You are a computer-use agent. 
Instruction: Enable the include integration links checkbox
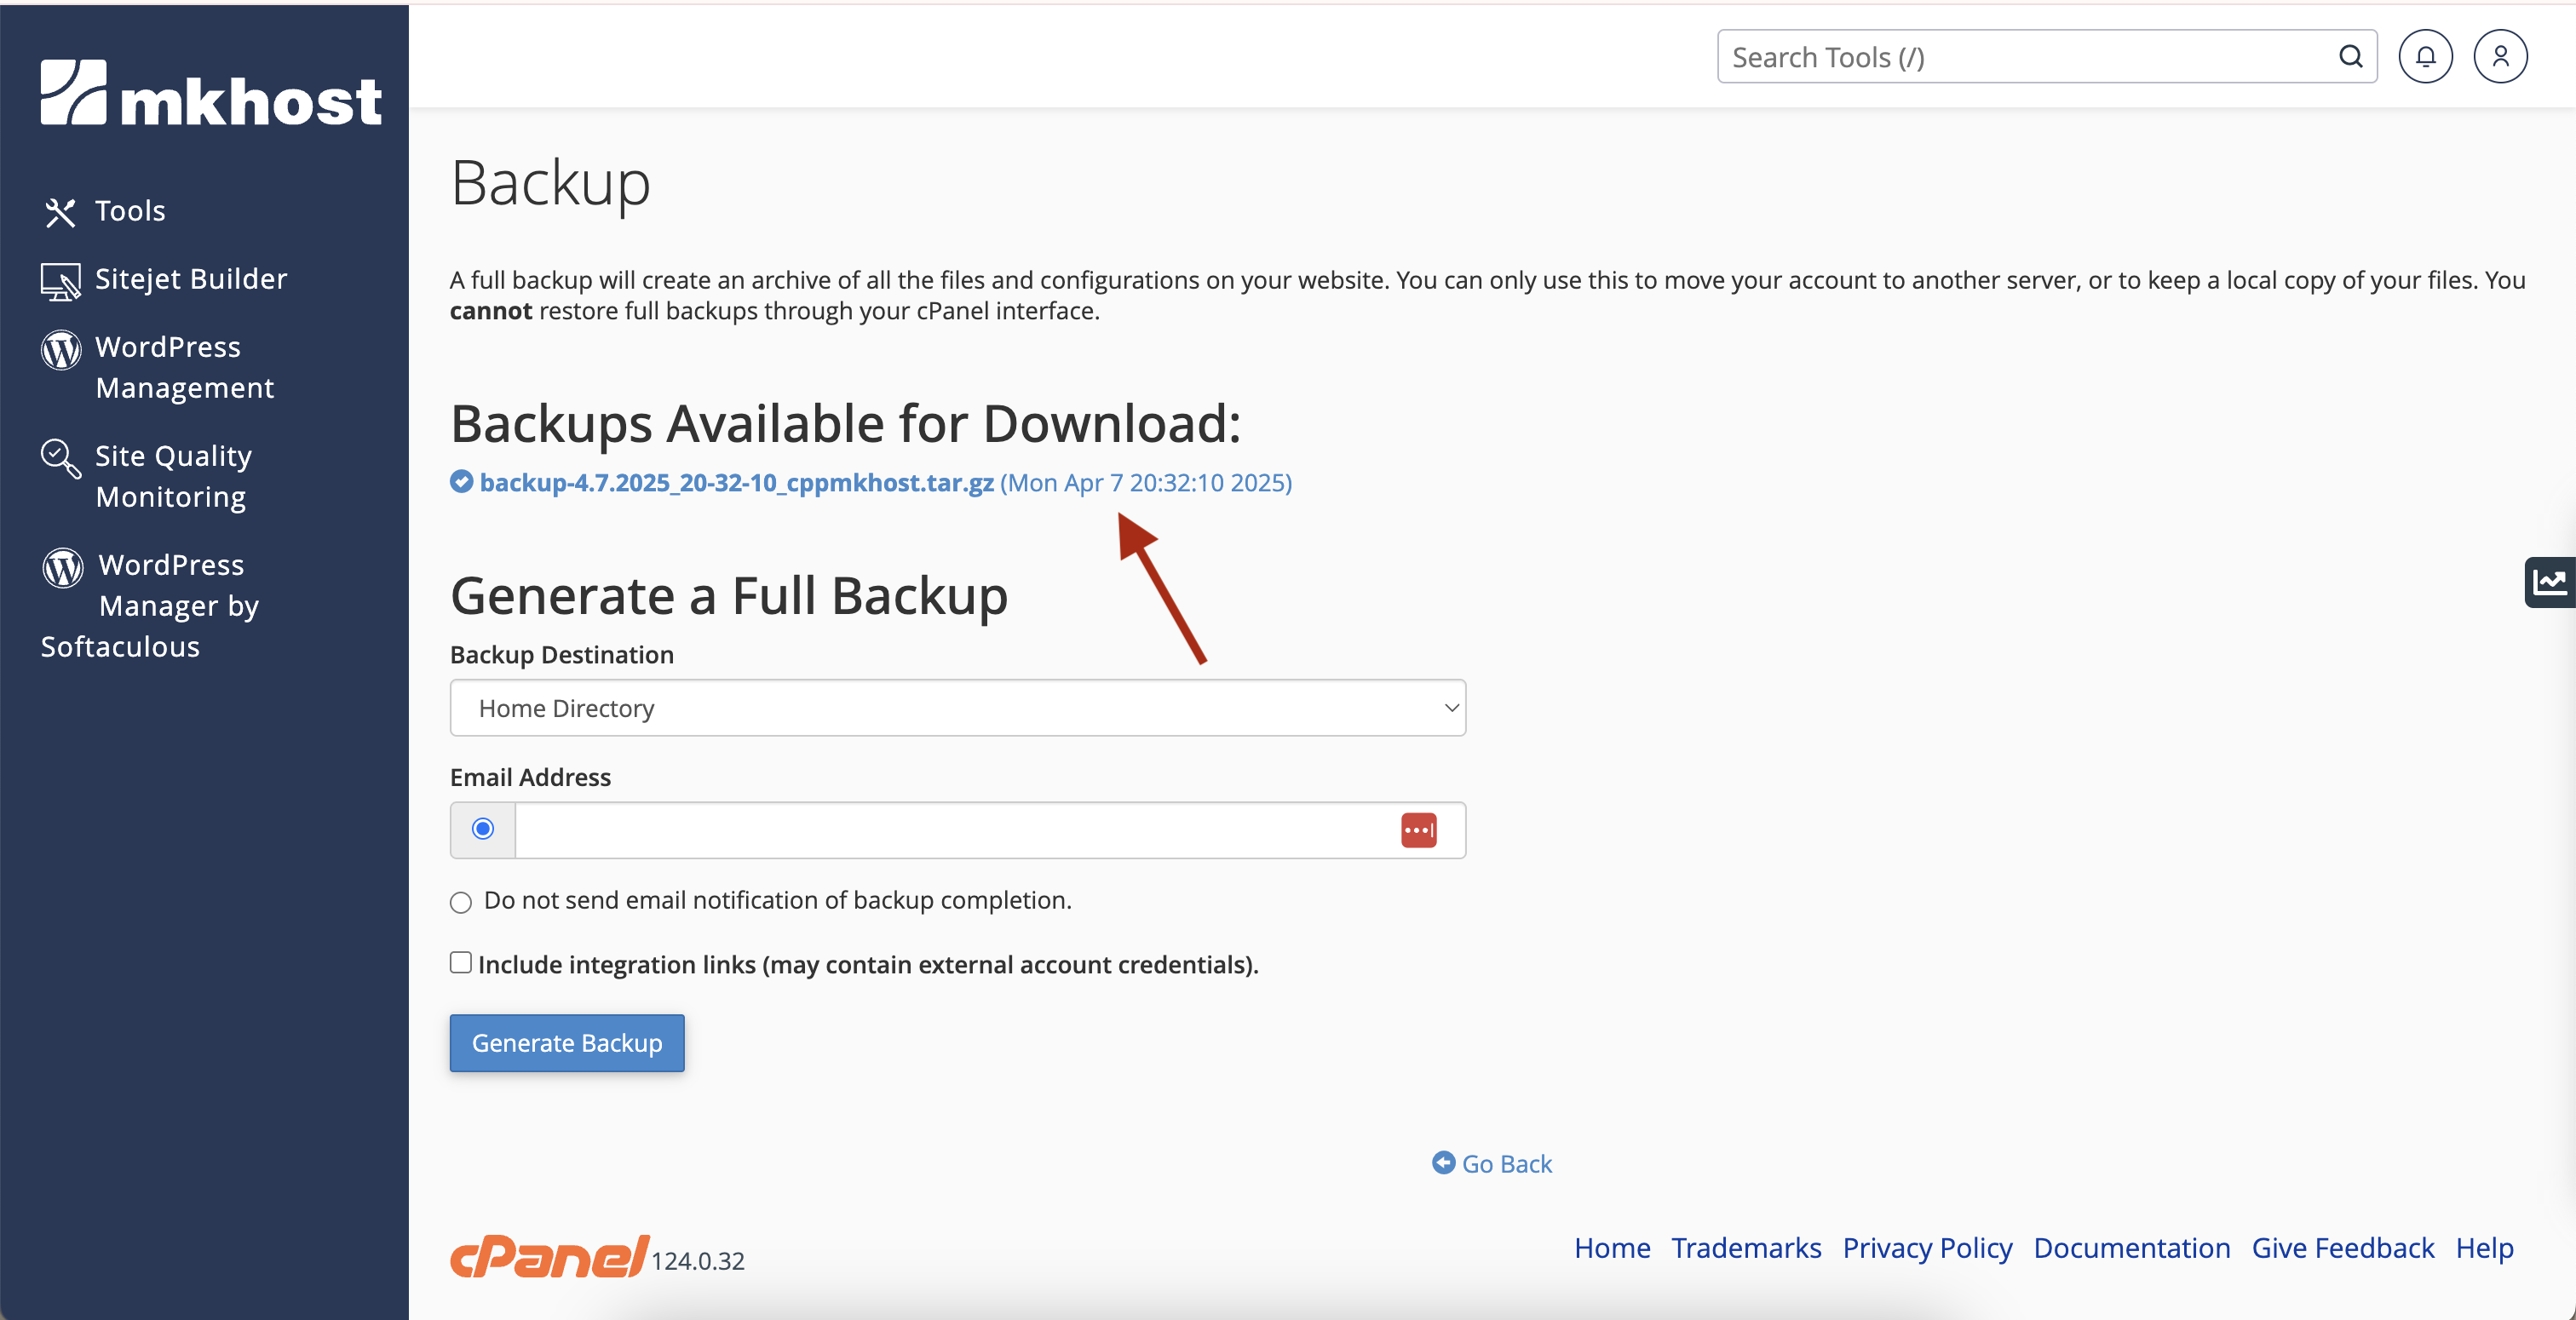[460, 963]
